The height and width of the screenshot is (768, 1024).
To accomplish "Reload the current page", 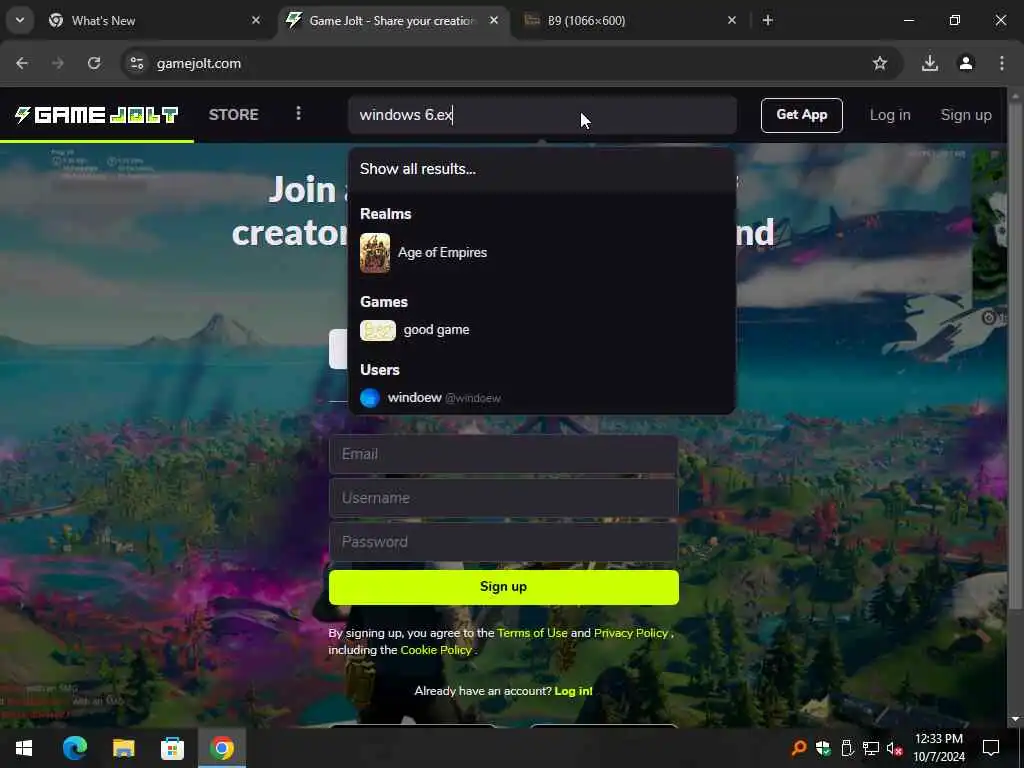I will point(94,63).
